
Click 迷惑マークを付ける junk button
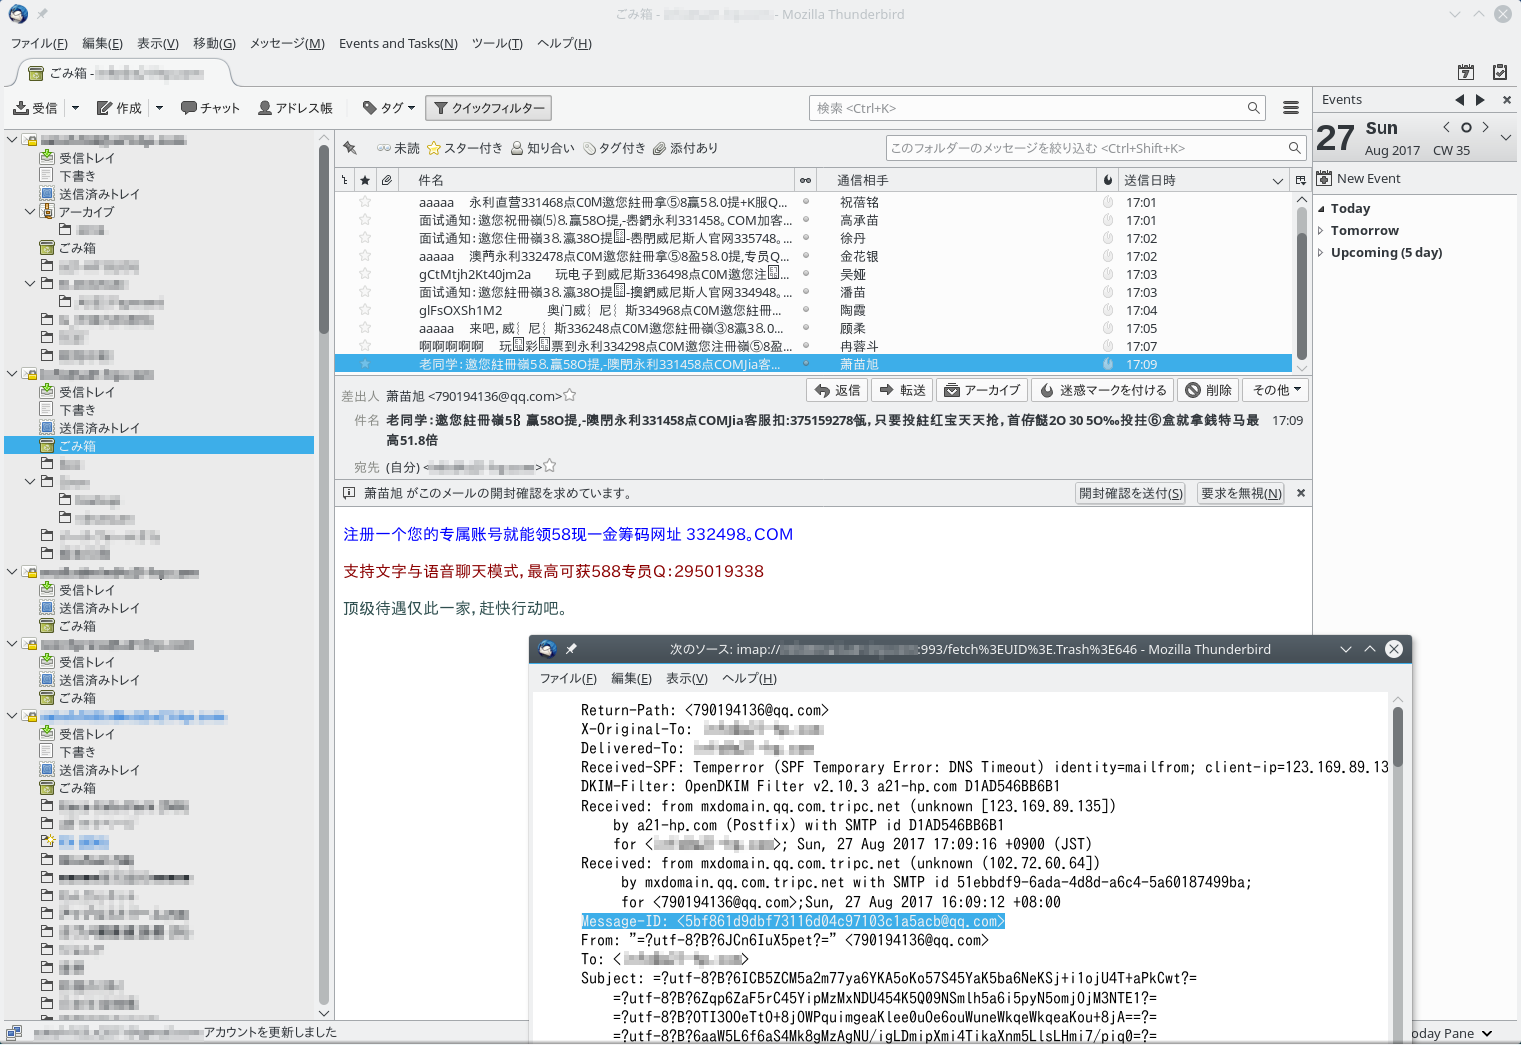[x=1103, y=390]
